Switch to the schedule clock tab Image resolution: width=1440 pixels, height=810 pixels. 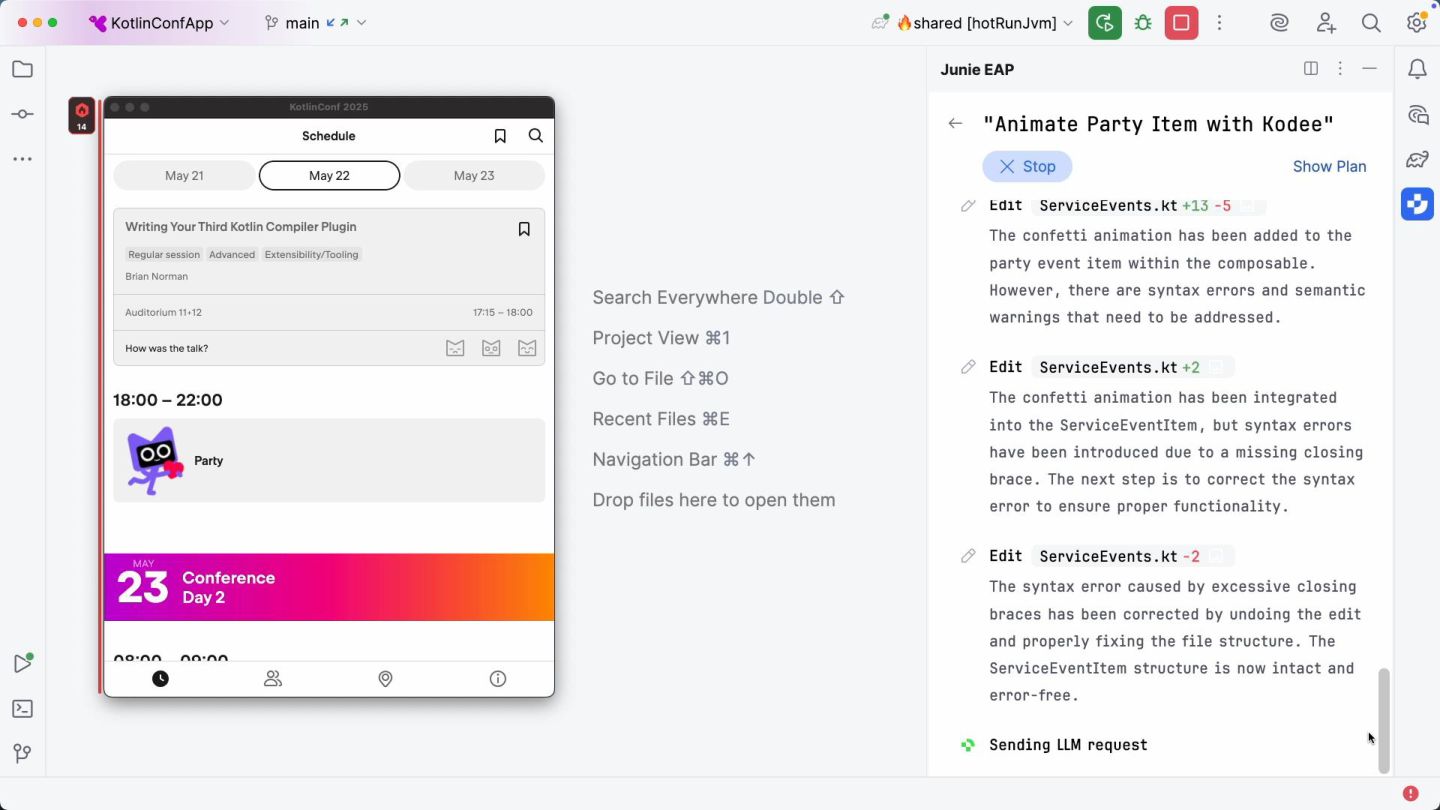(x=160, y=679)
